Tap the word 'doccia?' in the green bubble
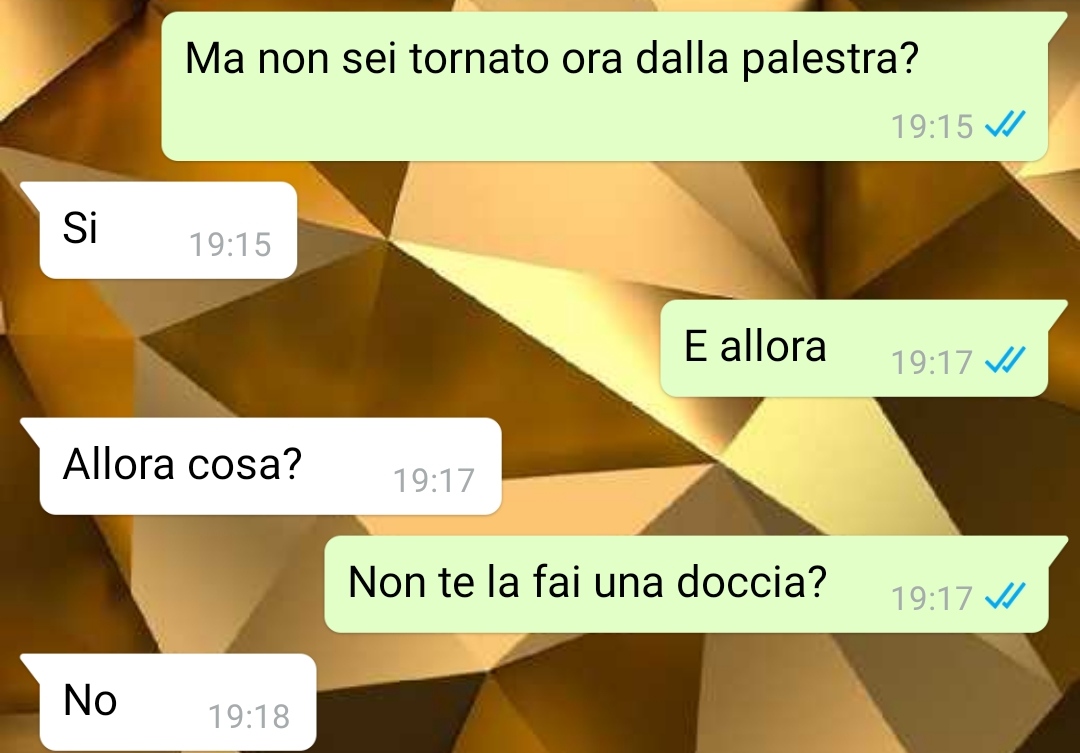 coord(751,582)
